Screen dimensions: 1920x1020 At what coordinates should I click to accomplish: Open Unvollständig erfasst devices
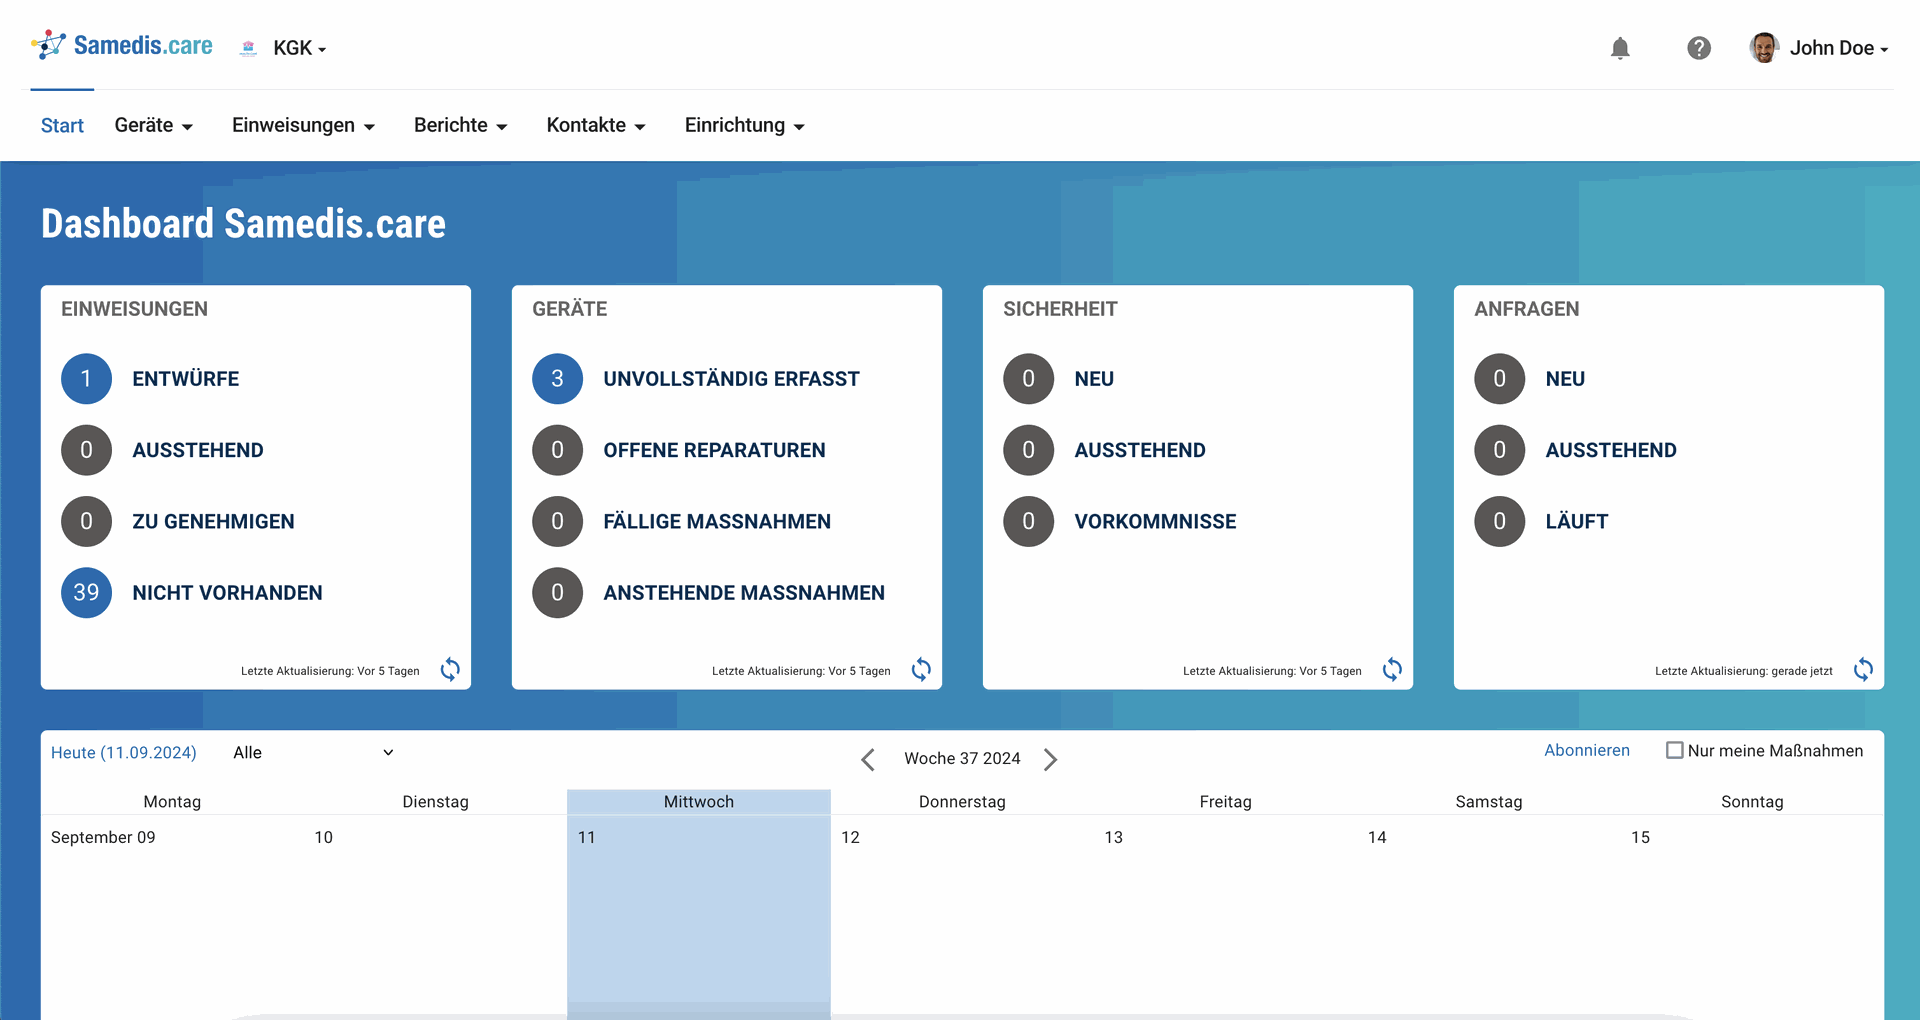click(731, 379)
